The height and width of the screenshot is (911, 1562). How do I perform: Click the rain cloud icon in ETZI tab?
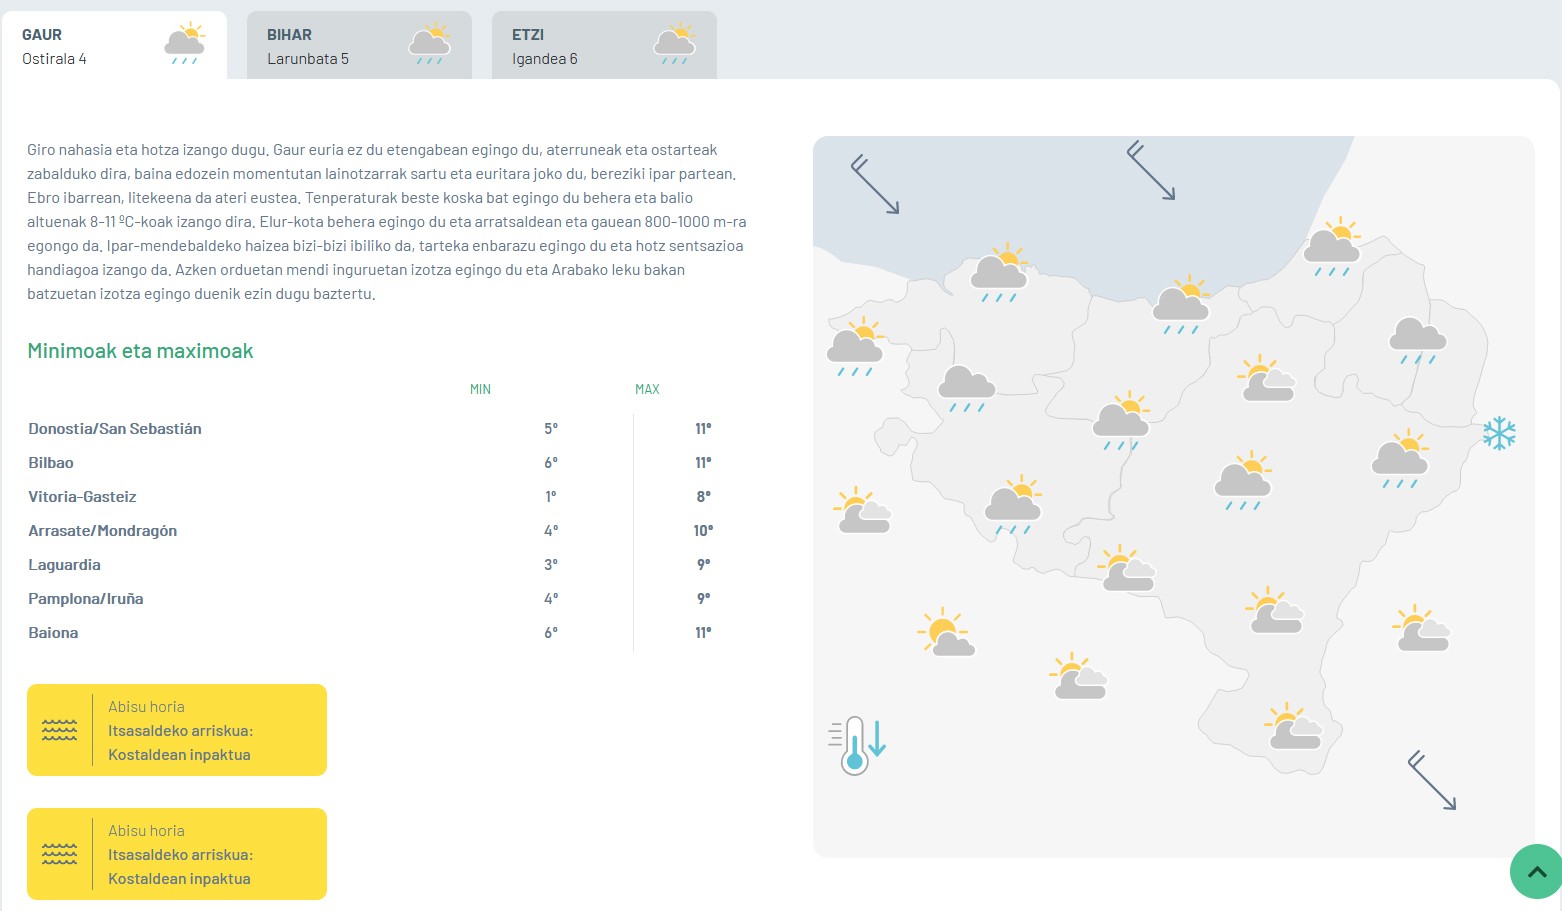[x=675, y=45]
